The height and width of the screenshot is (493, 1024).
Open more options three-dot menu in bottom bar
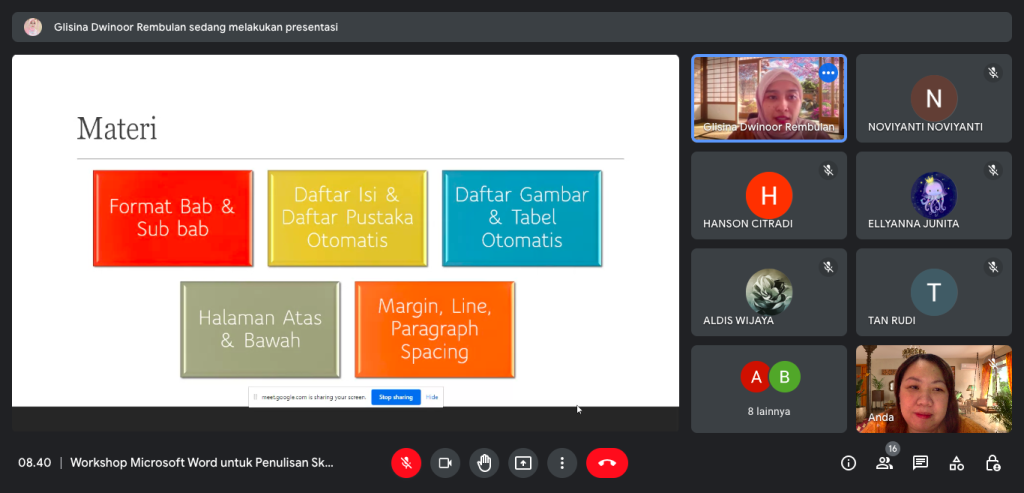[x=562, y=463]
